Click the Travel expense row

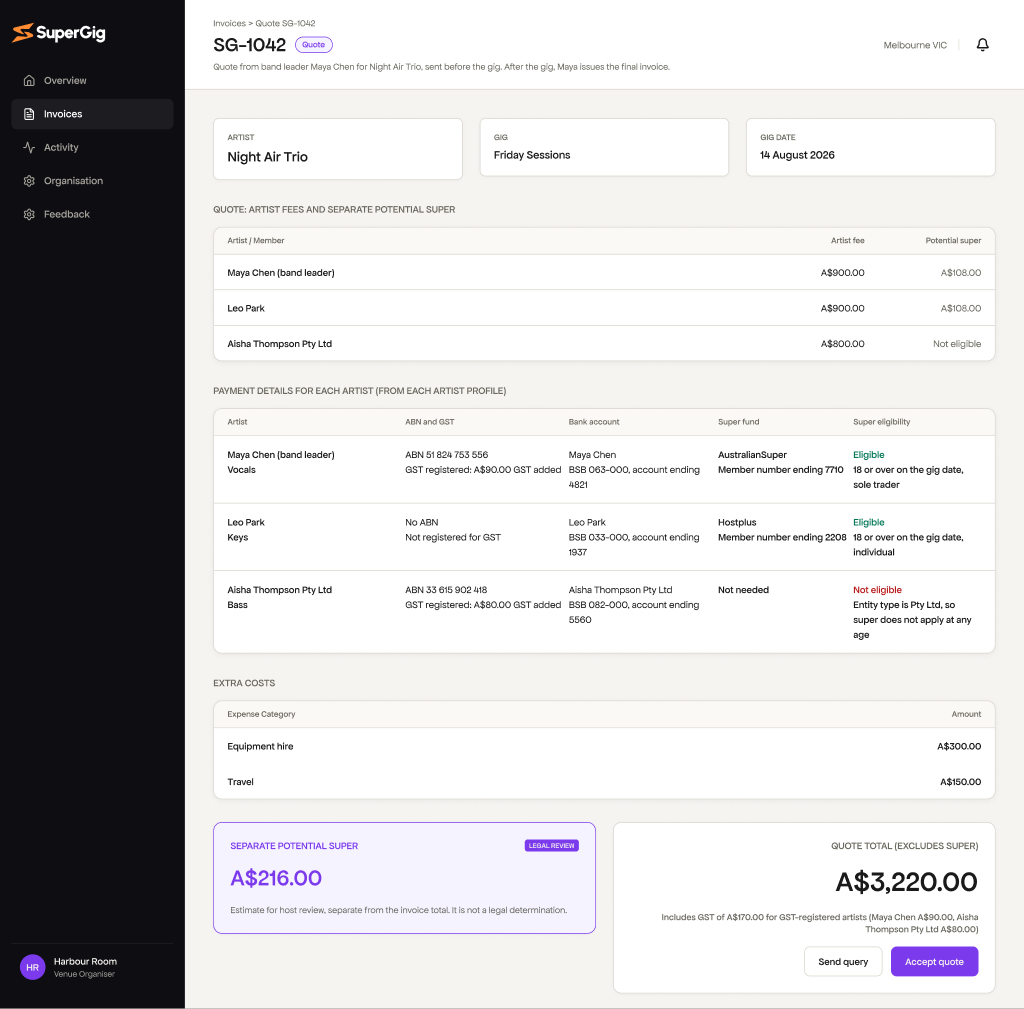pyautogui.click(x=604, y=782)
